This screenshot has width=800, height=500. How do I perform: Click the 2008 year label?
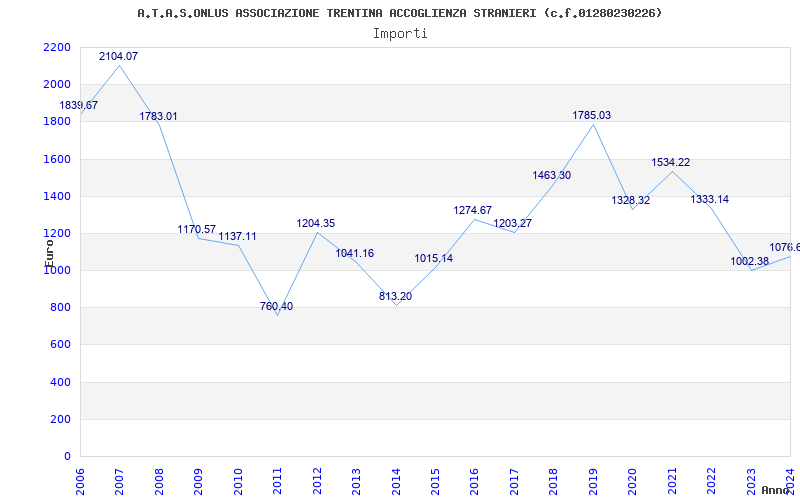click(x=159, y=481)
